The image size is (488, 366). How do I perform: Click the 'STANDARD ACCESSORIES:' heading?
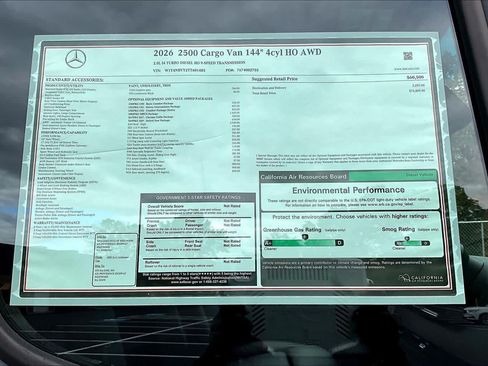(x=75, y=80)
